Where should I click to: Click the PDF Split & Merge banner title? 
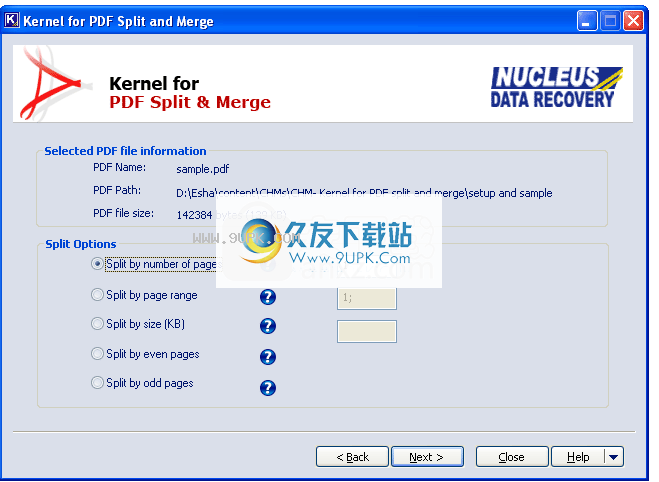190,102
